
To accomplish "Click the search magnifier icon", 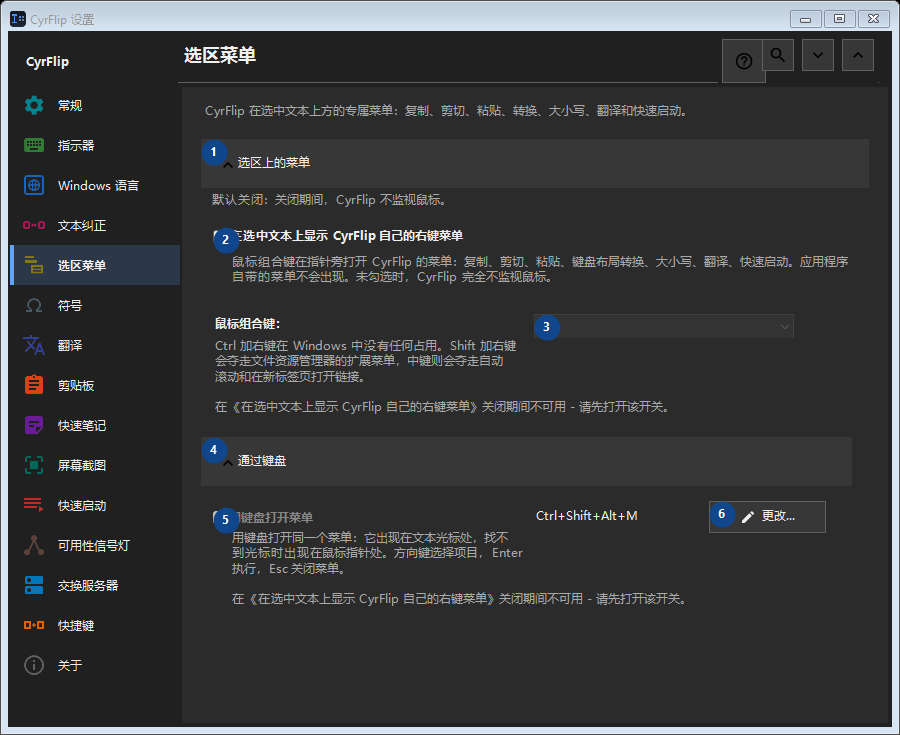I will tap(778, 55).
